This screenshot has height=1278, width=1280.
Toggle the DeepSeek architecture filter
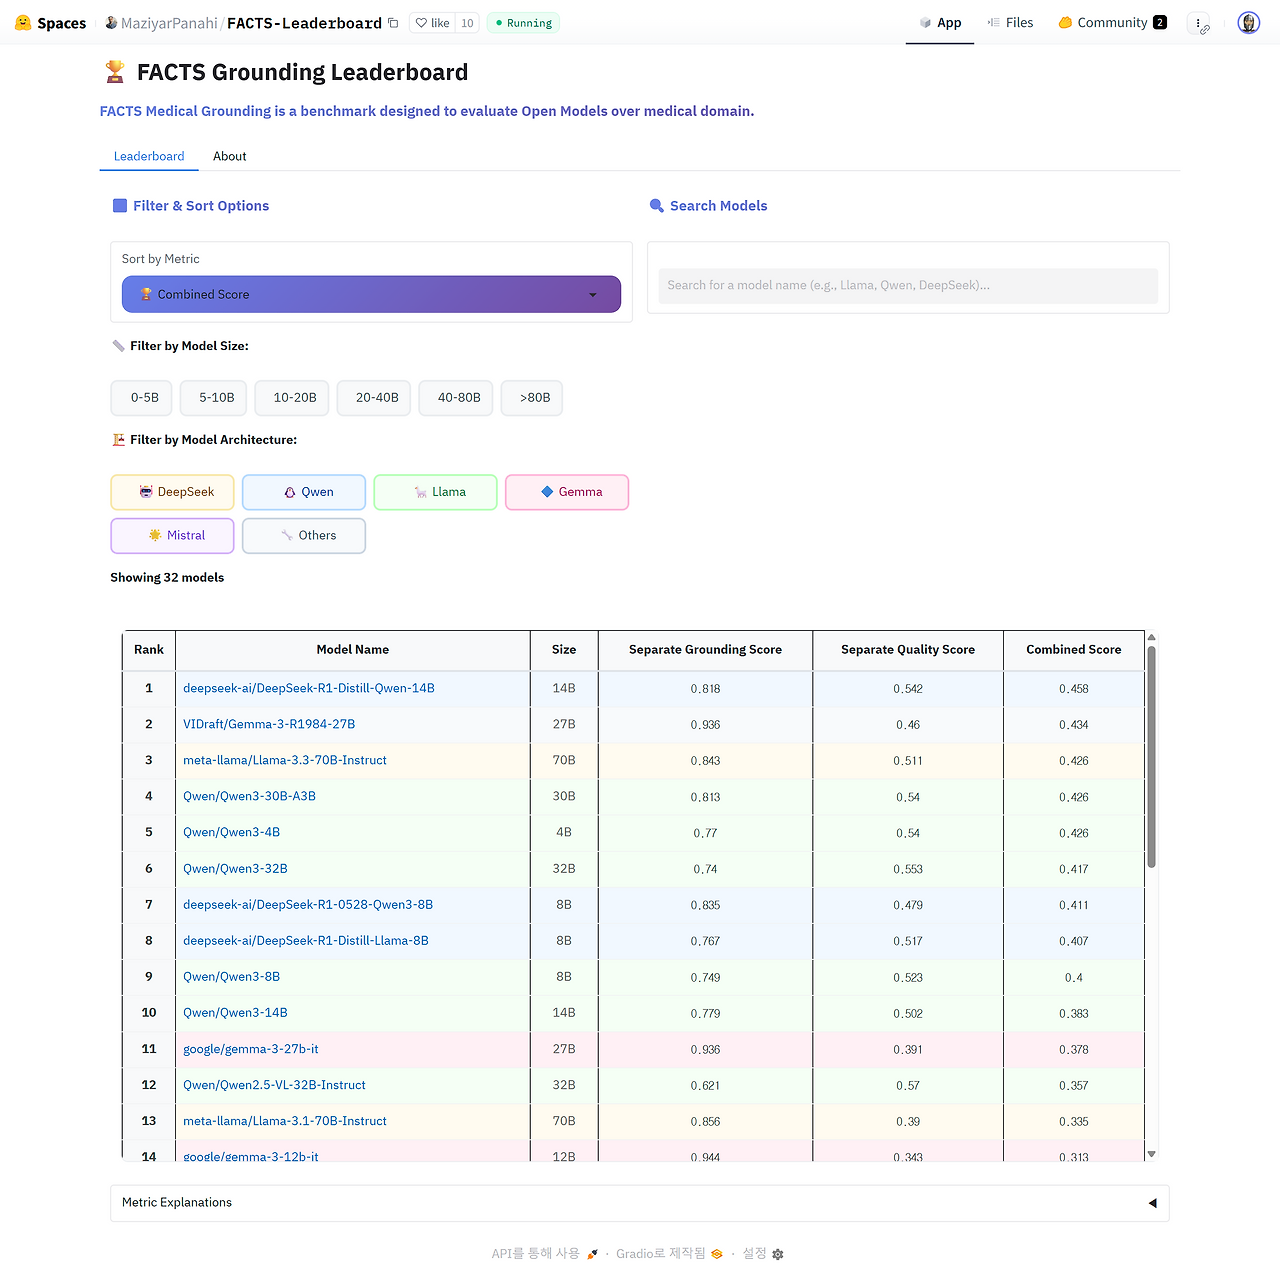tap(171, 492)
